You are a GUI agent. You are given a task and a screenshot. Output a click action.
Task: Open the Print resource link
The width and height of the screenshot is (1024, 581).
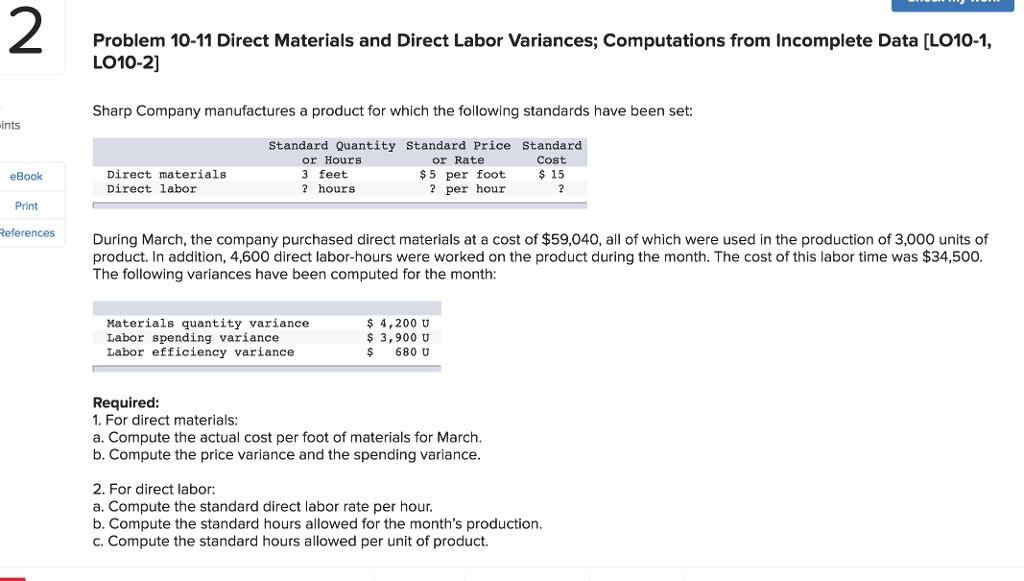(x=26, y=206)
